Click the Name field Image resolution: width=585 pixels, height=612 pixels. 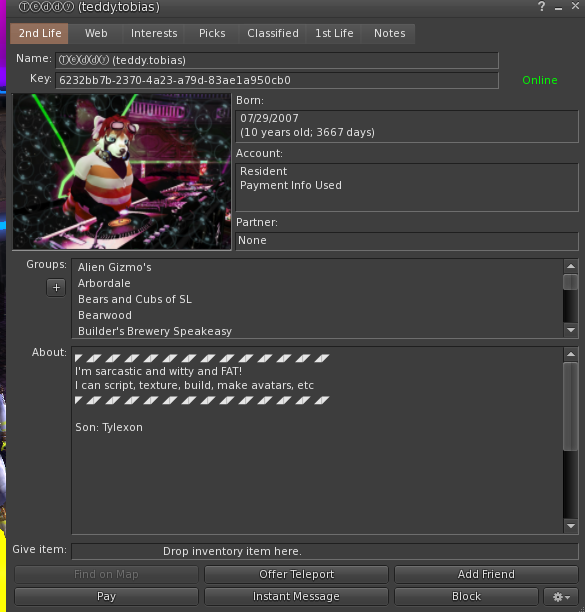point(277,60)
